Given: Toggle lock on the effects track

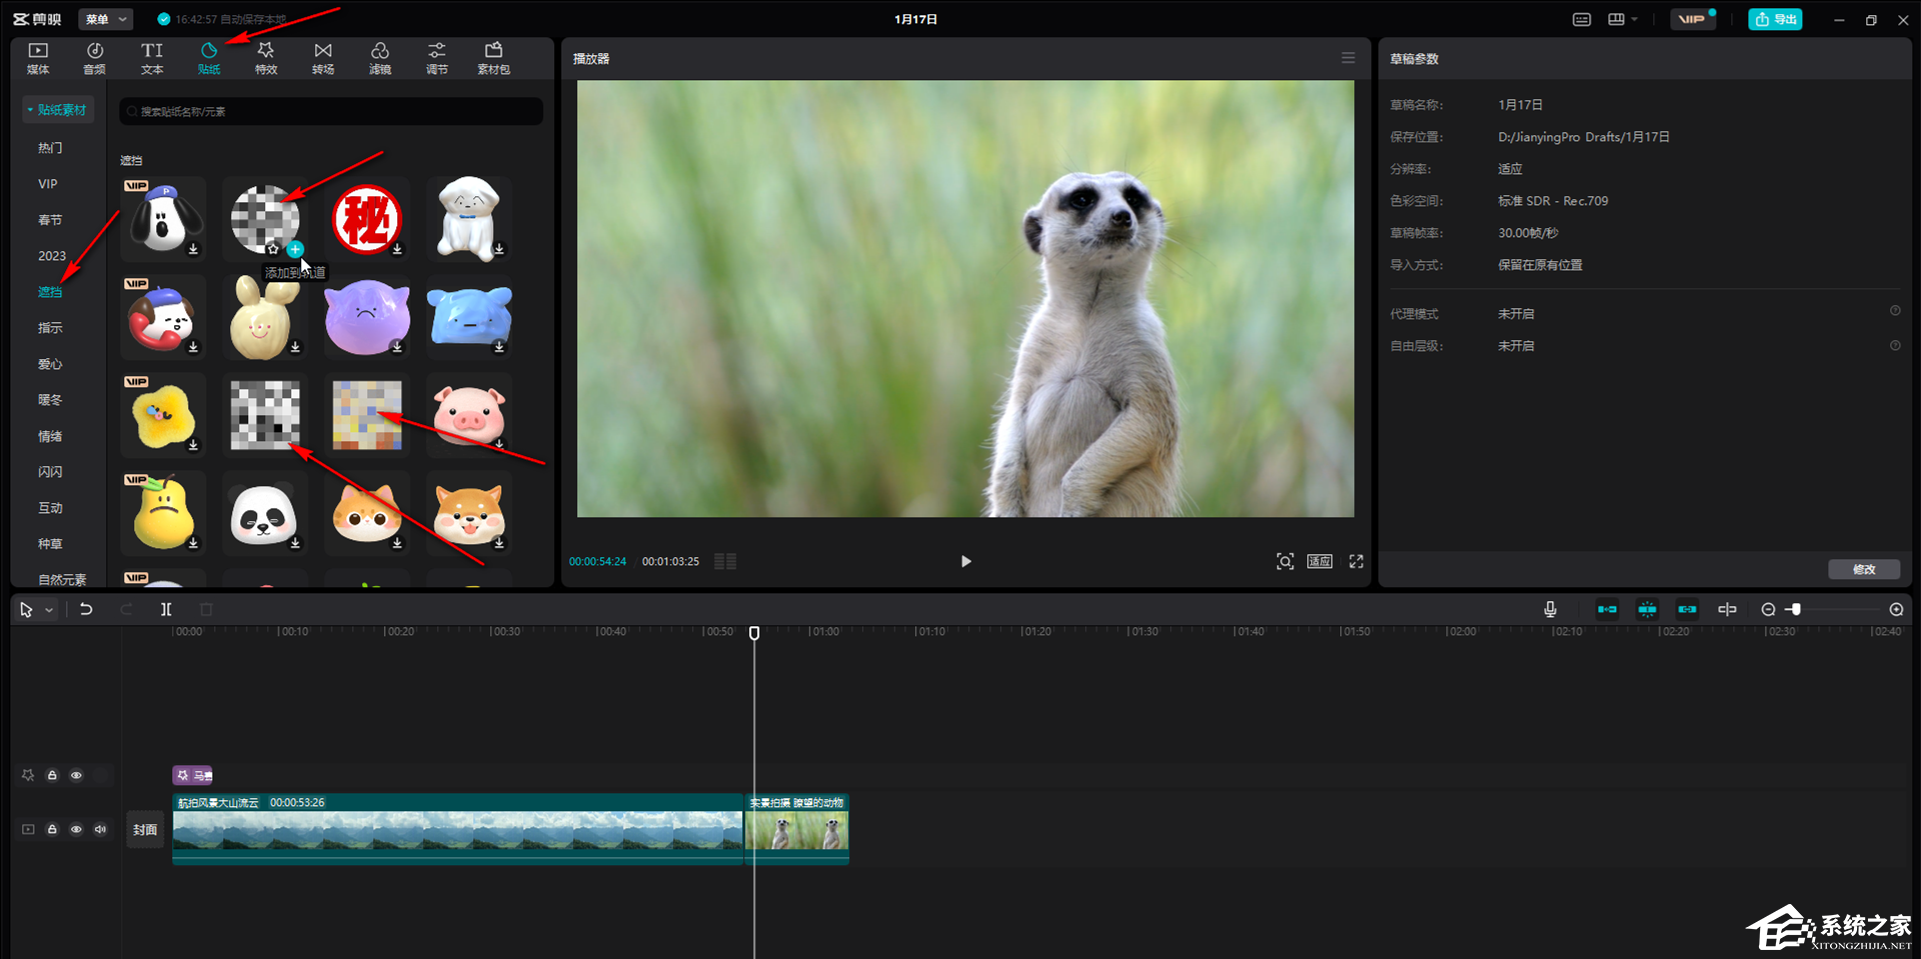Looking at the screenshot, I should click(x=52, y=775).
